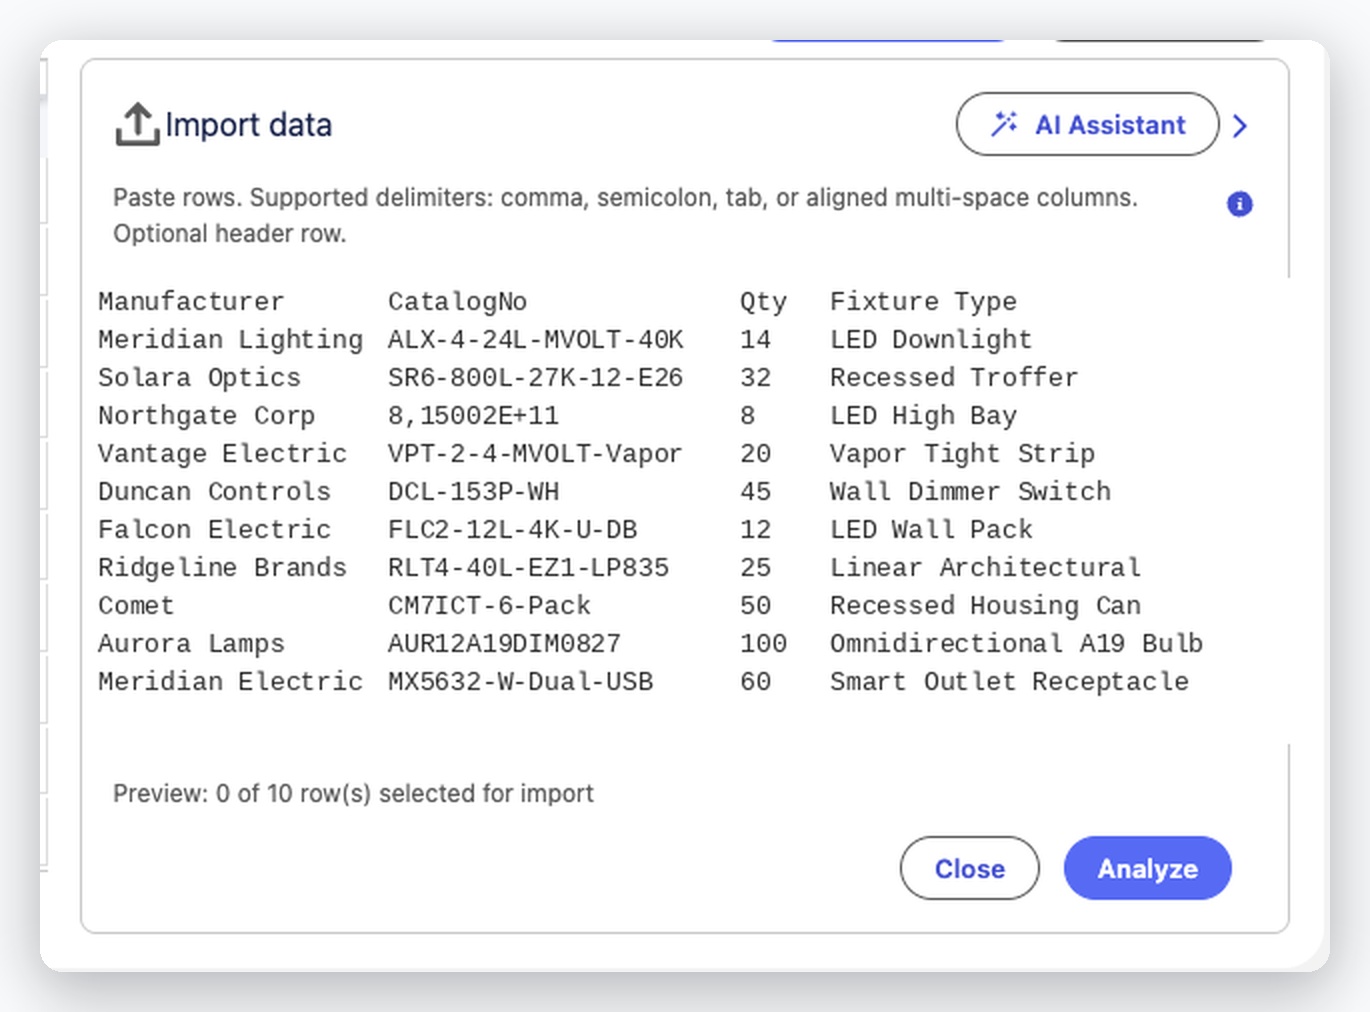
Task: Click Vapor Tight Strip fixture type
Action: 962,454
